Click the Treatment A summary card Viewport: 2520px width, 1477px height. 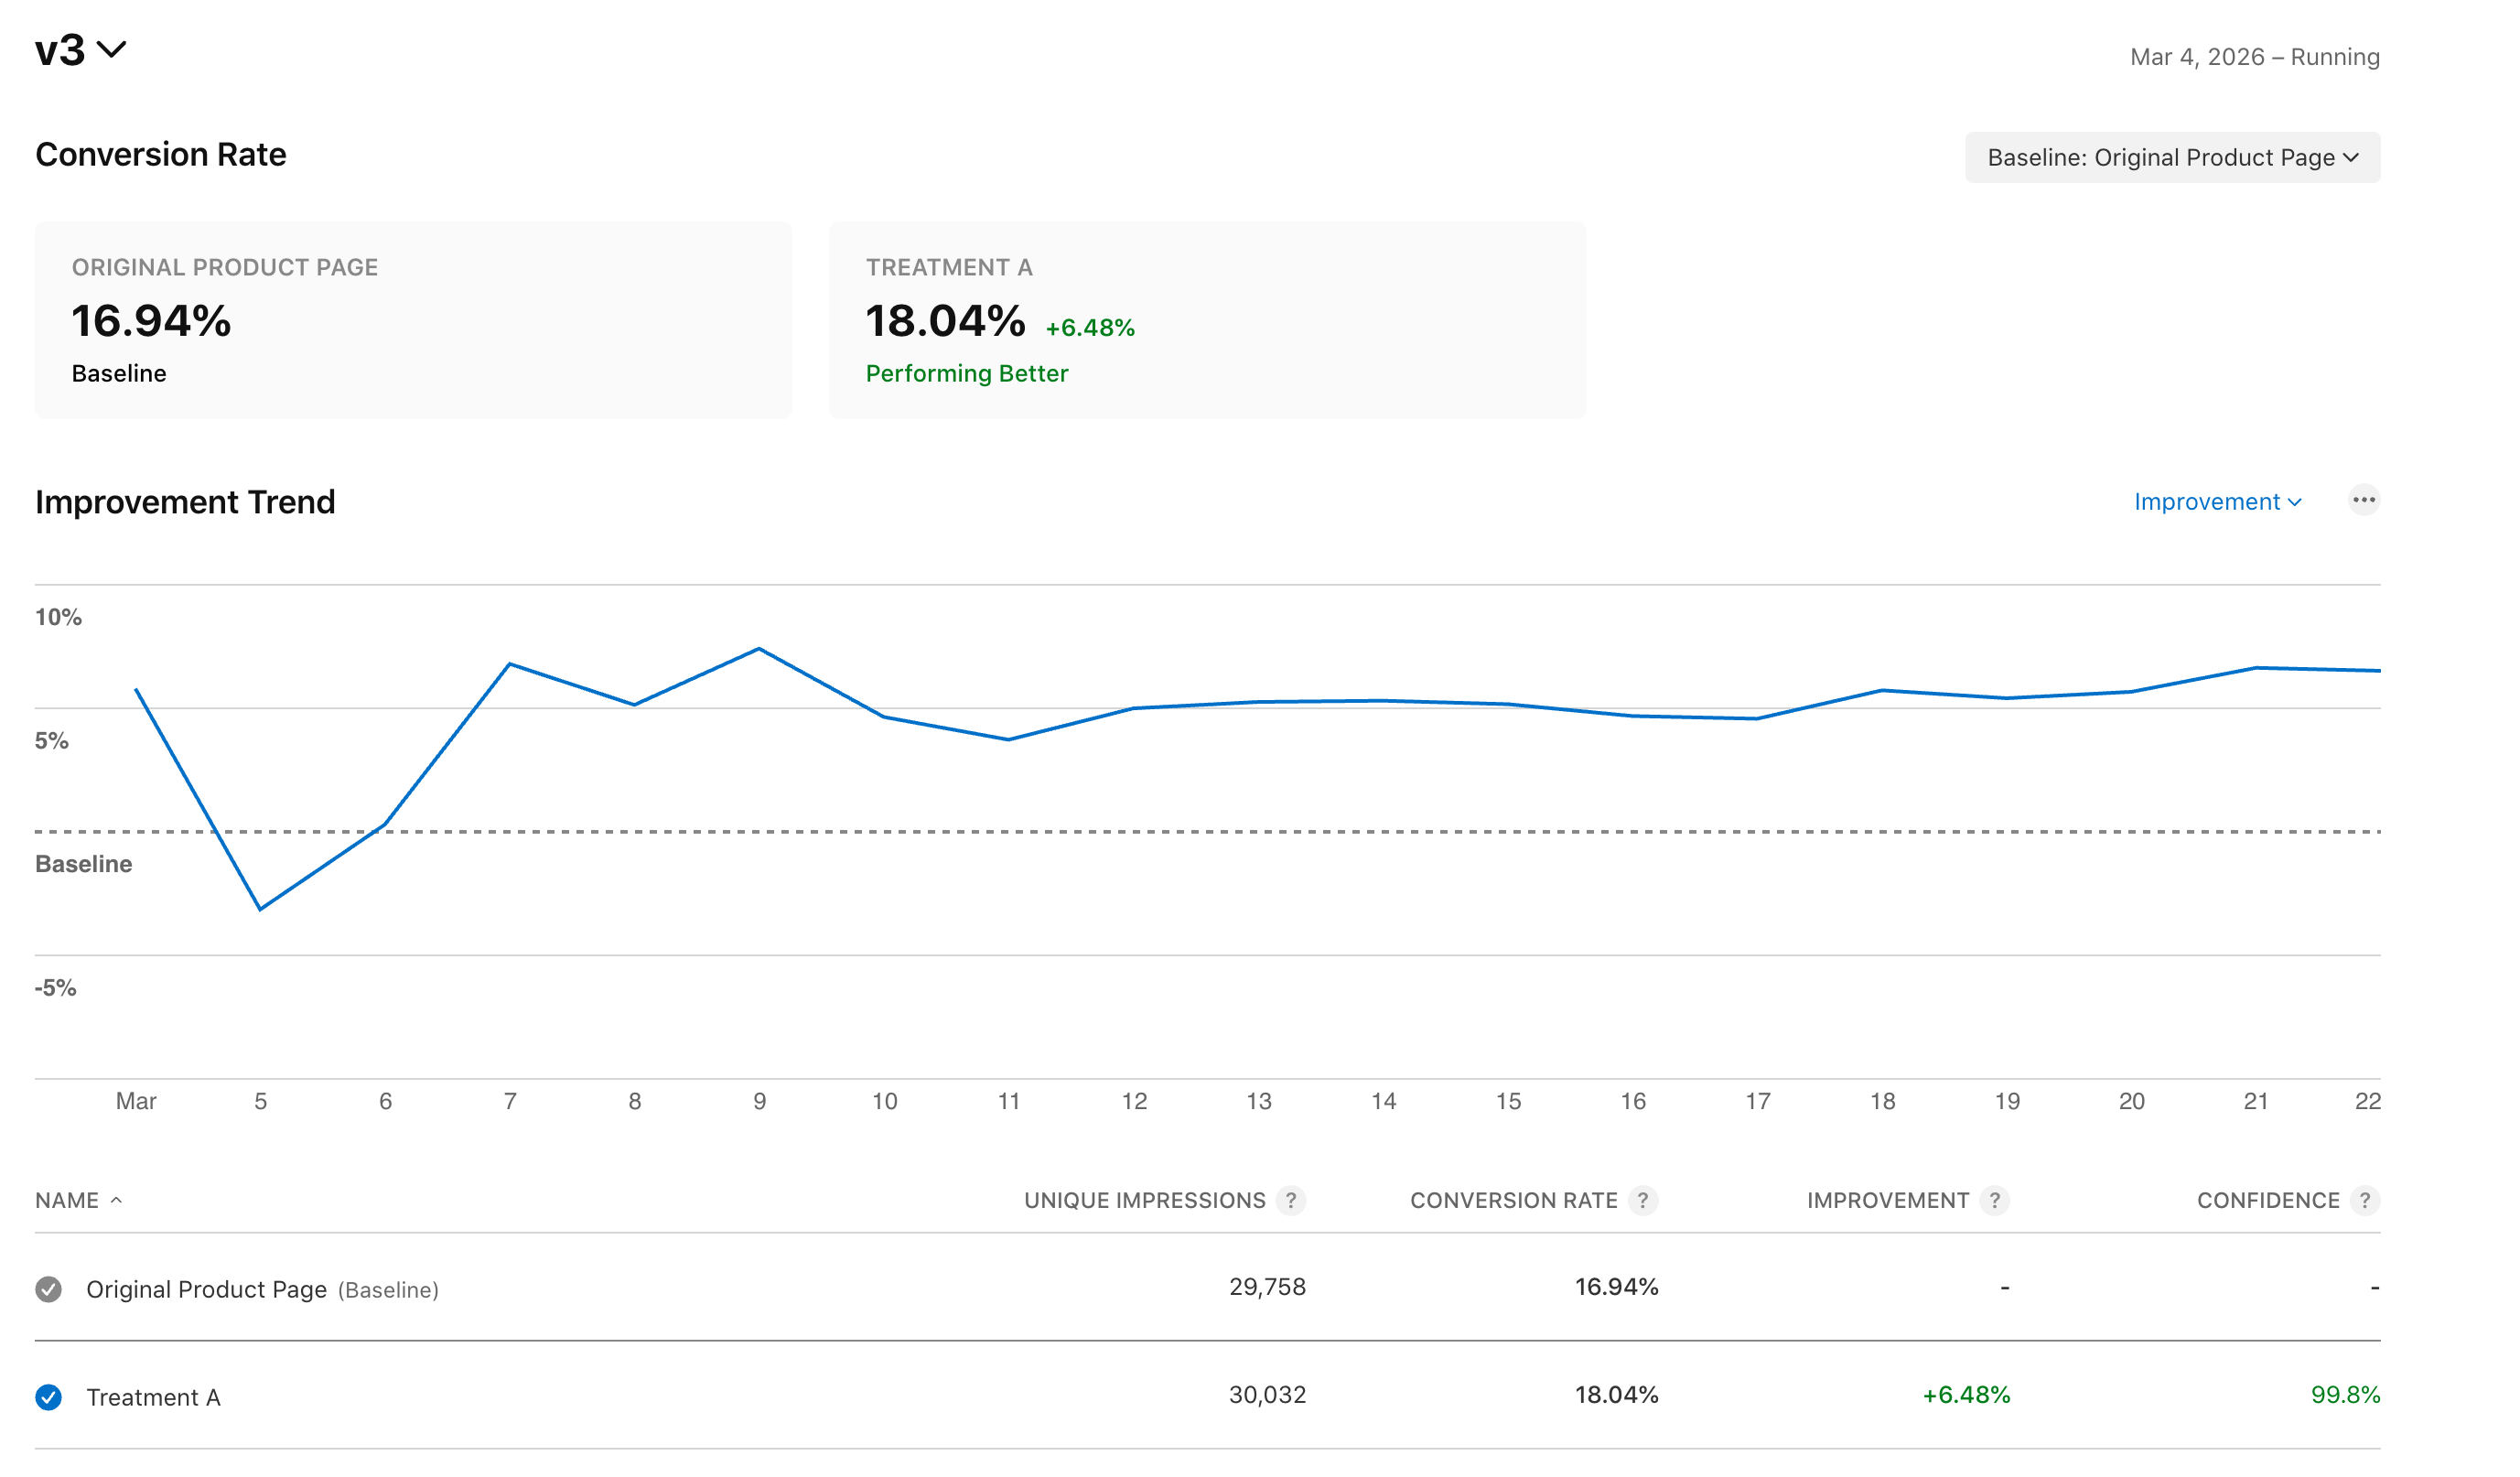coord(1206,320)
